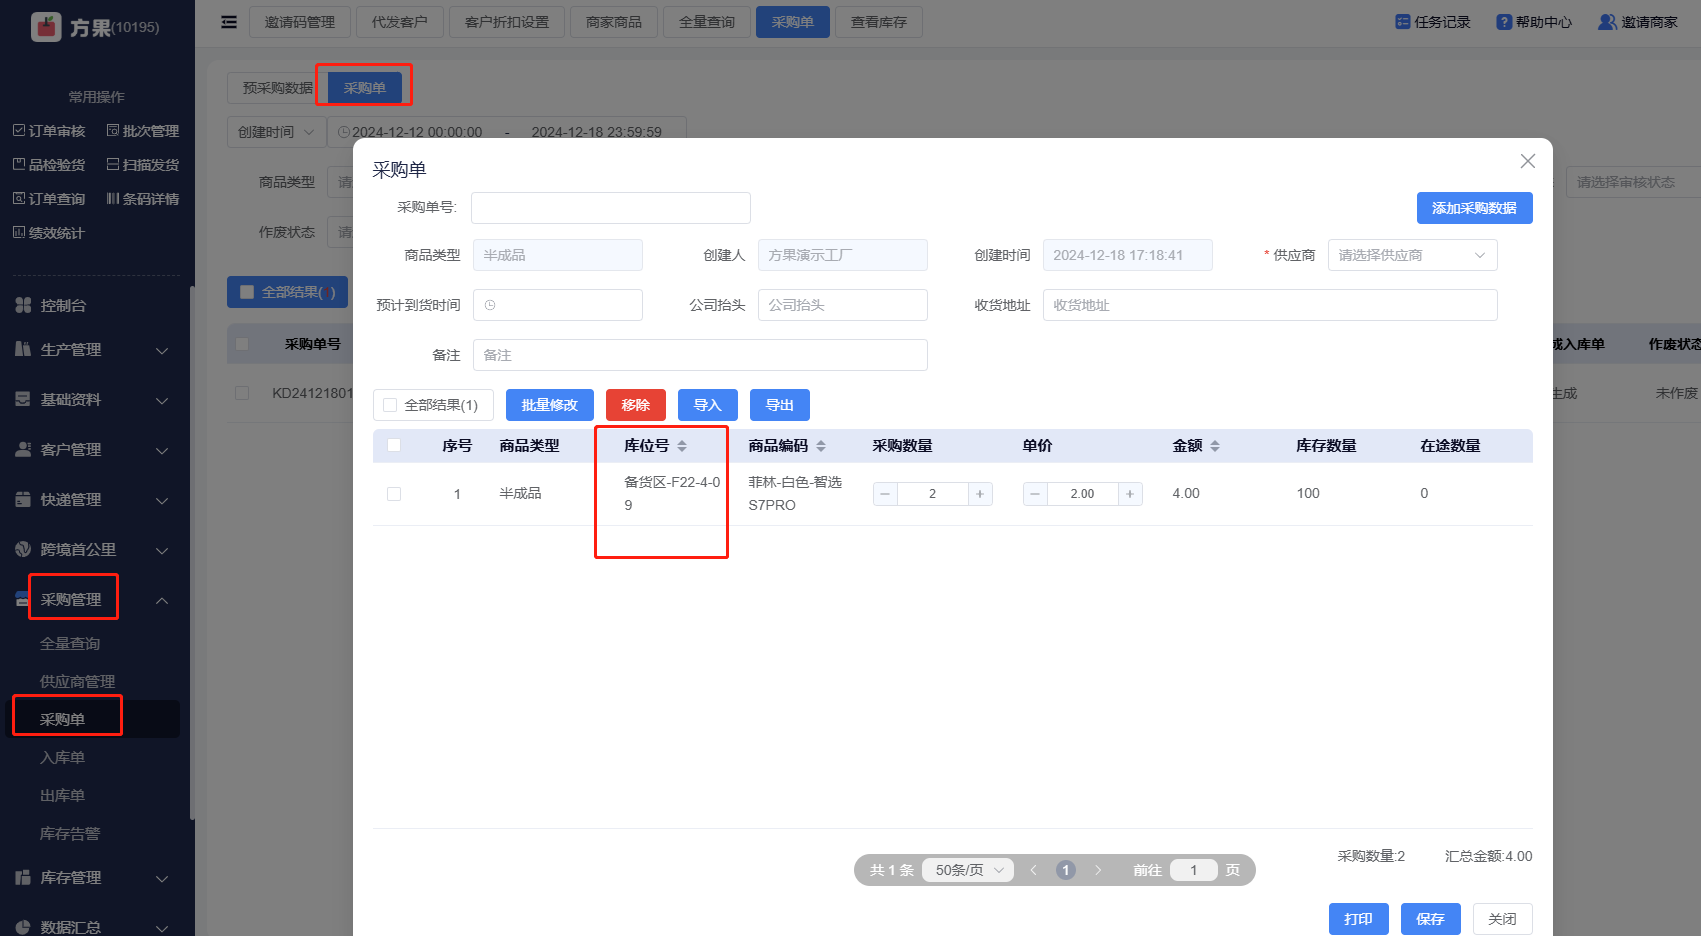The height and width of the screenshot is (936, 1701).
Task: Open the 帮助中心 help center icon
Action: coord(1504,22)
